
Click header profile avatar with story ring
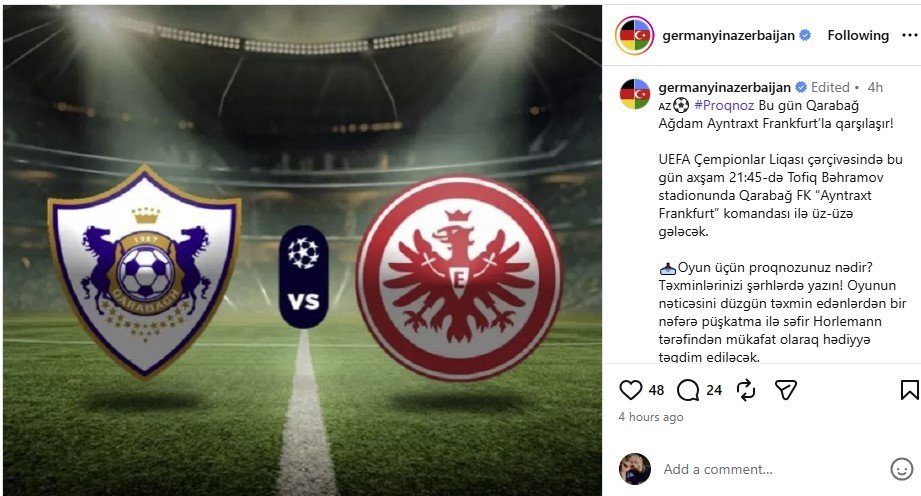(x=634, y=35)
